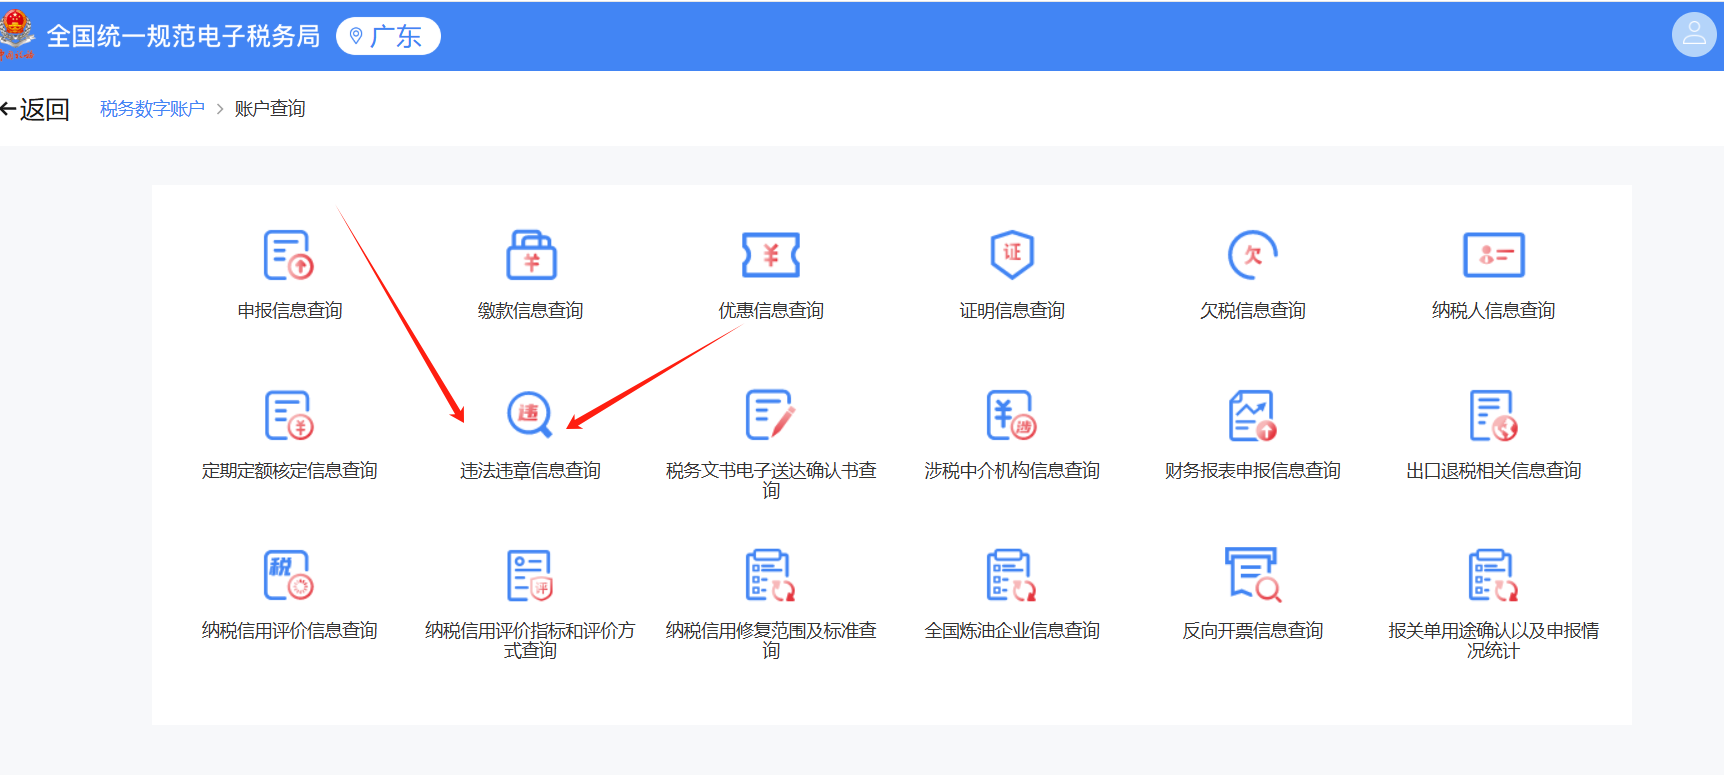This screenshot has height=775, width=1724.
Task: Click the 违法违章信息查询 label
Action: (x=530, y=471)
